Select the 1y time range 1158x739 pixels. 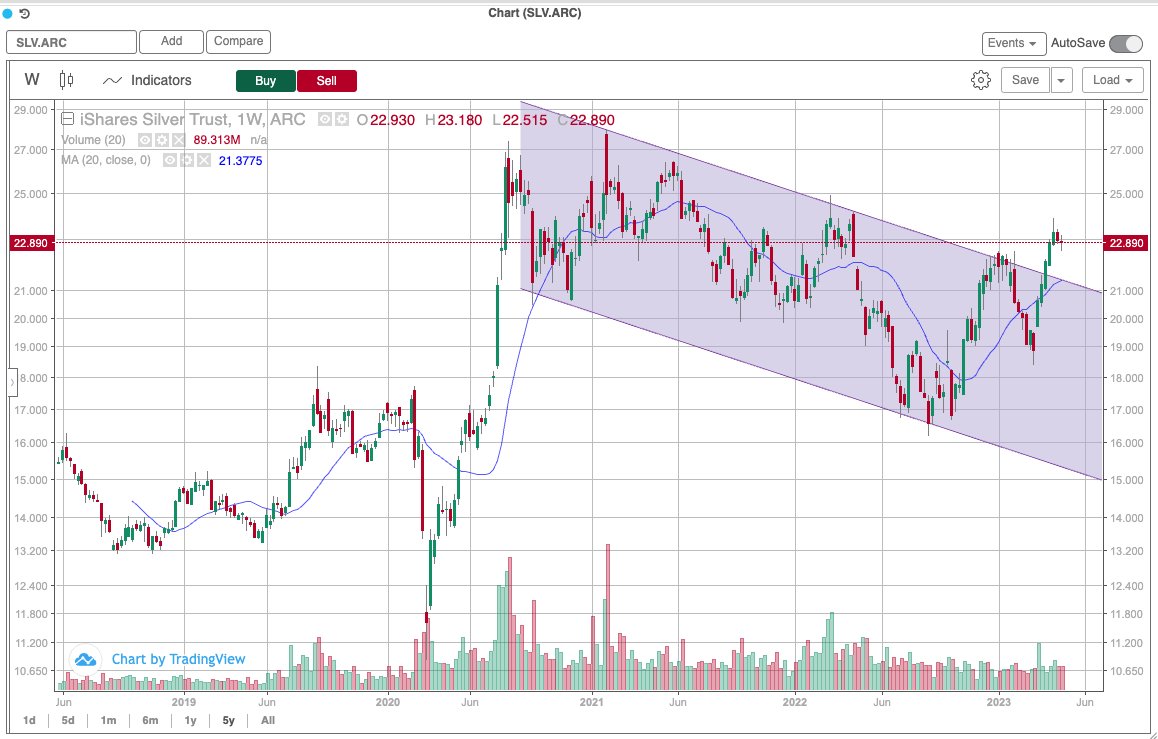(x=191, y=720)
